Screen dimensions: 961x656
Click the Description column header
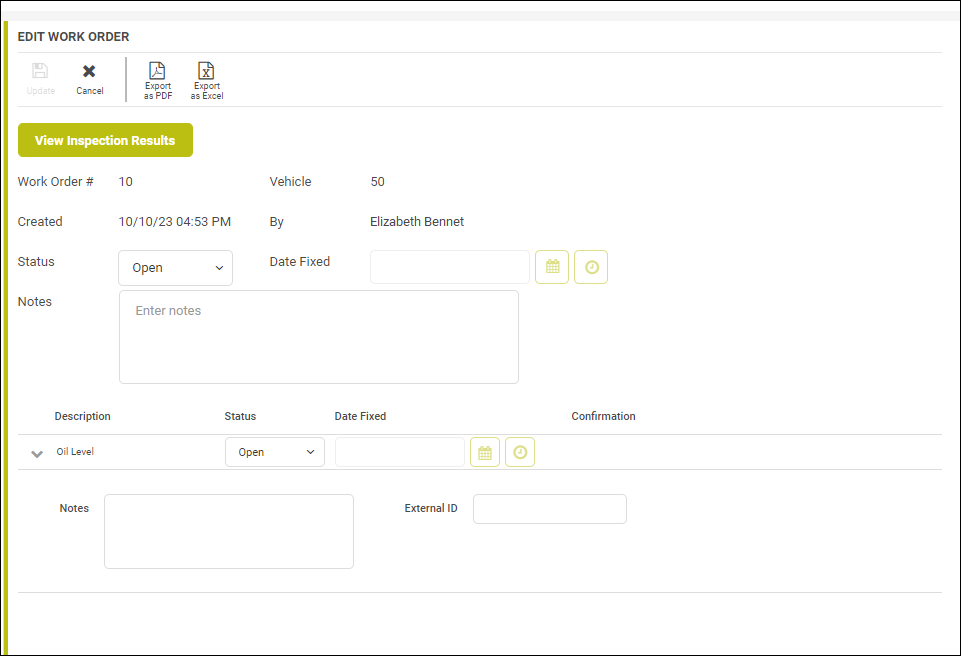click(82, 416)
